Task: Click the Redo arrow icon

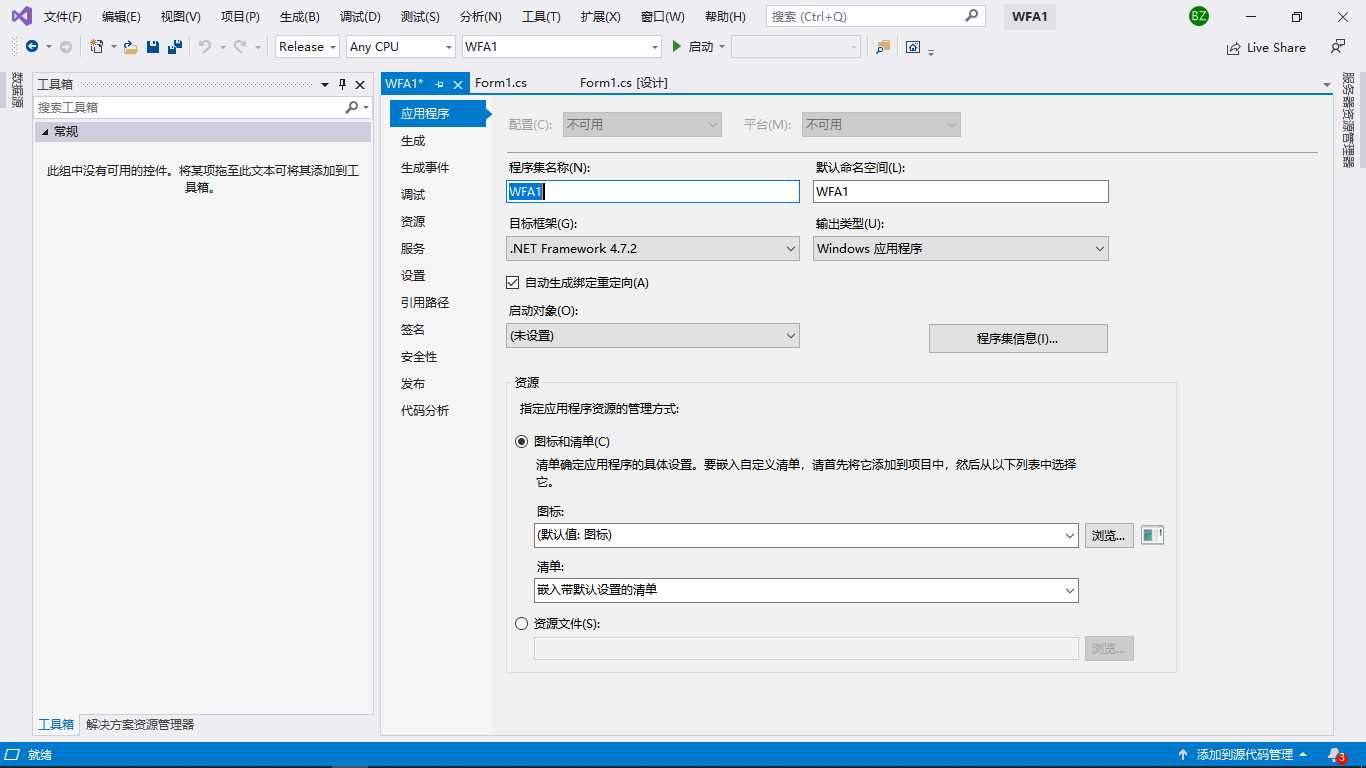Action: point(240,47)
